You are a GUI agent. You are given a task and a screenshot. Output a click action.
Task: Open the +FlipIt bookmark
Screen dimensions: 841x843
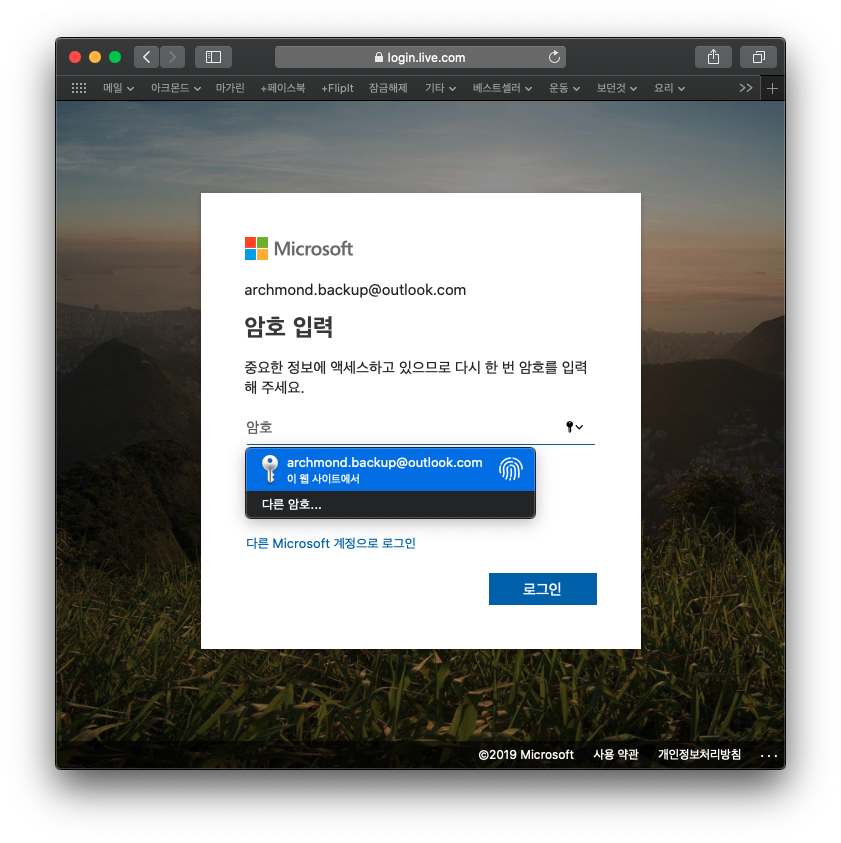pyautogui.click(x=337, y=88)
